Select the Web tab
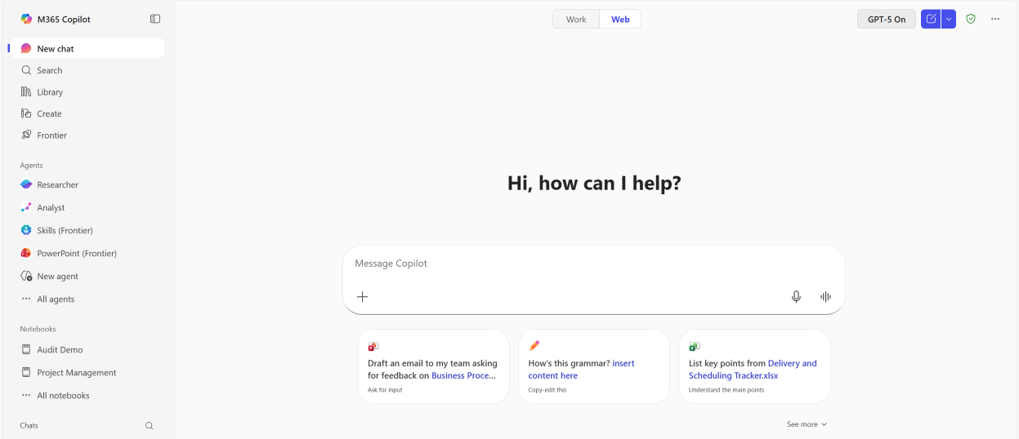This screenshot has height=439, width=1019. [620, 19]
